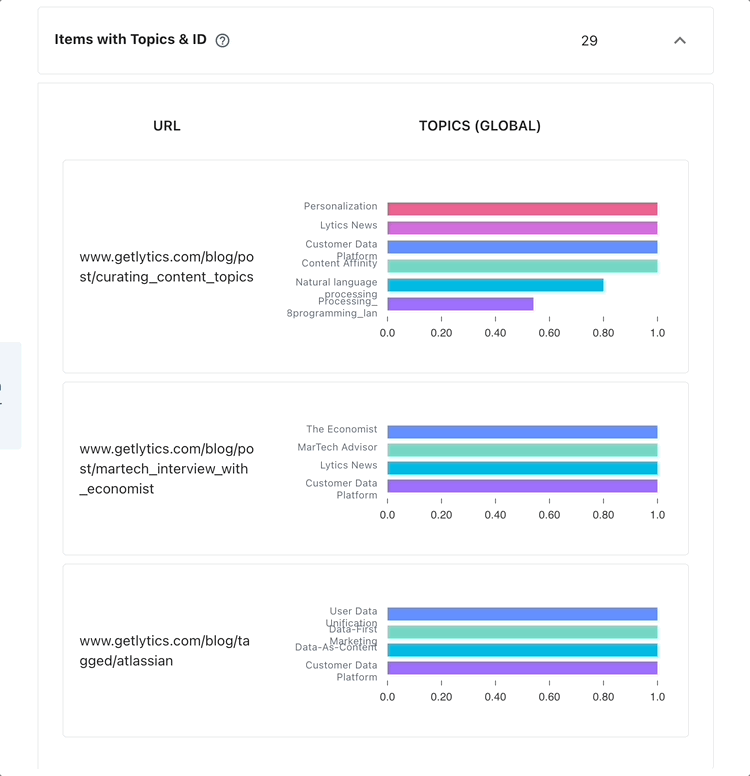Open the martech_interview_with_economist blog URL
Screen dimensions: 750x776
tap(166, 469)
